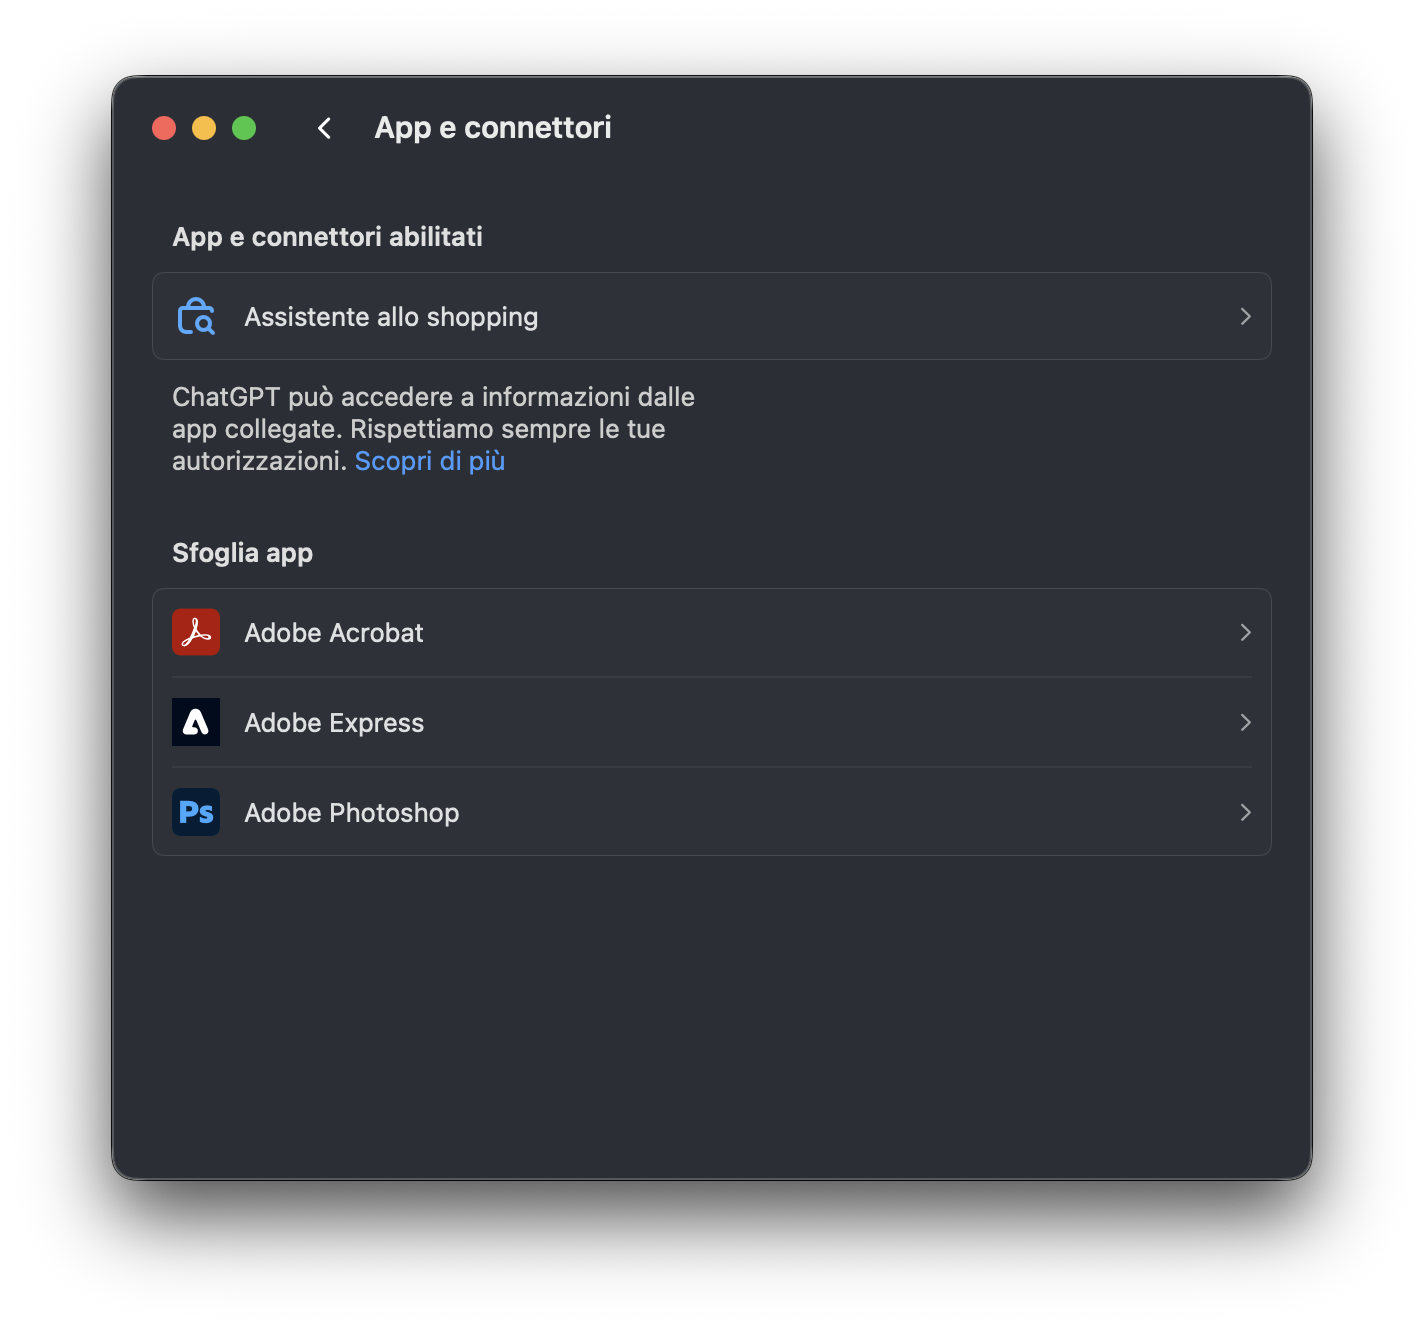Open the Scopri di più link
1424x1328 pixels.
[430, 461]
